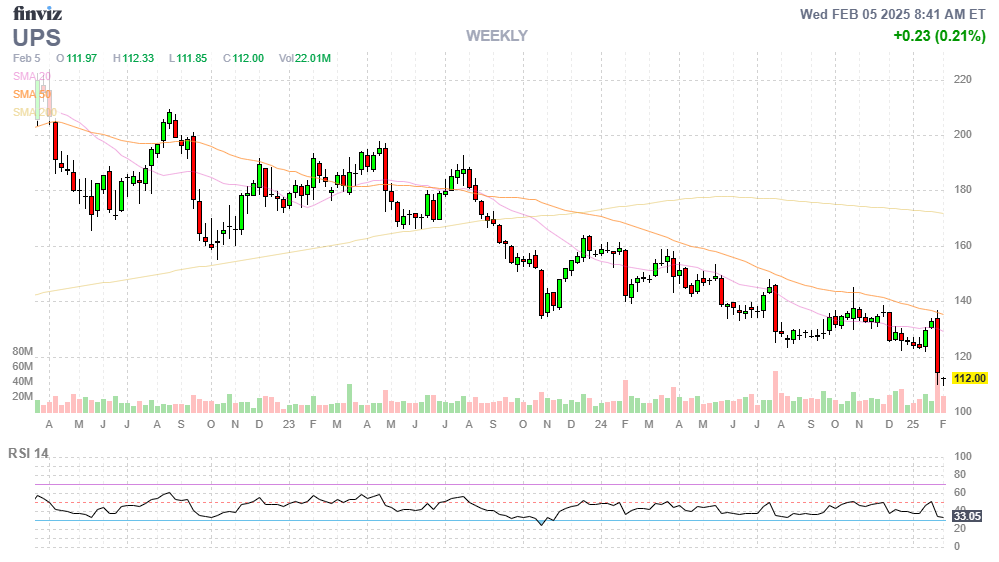Click the '24' year marker on the time axis
The height and width of the screenshot is (562, 999).
pyautogui.click(x=600, y=425)
